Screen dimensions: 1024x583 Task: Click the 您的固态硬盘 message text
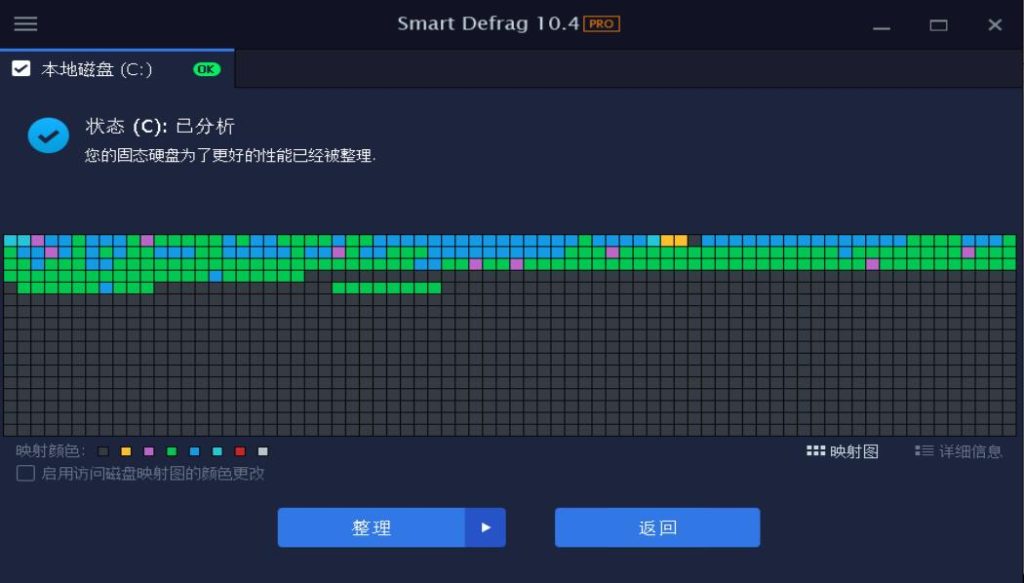231,156
